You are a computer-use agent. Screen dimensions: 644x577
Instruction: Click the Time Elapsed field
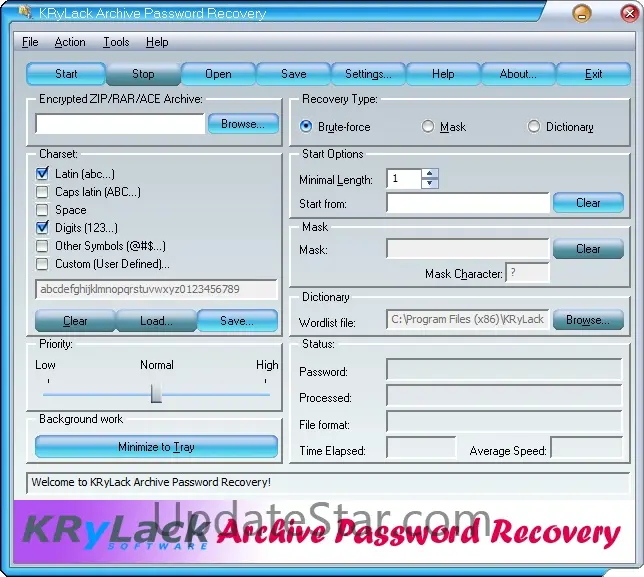[x=421, y=448]
